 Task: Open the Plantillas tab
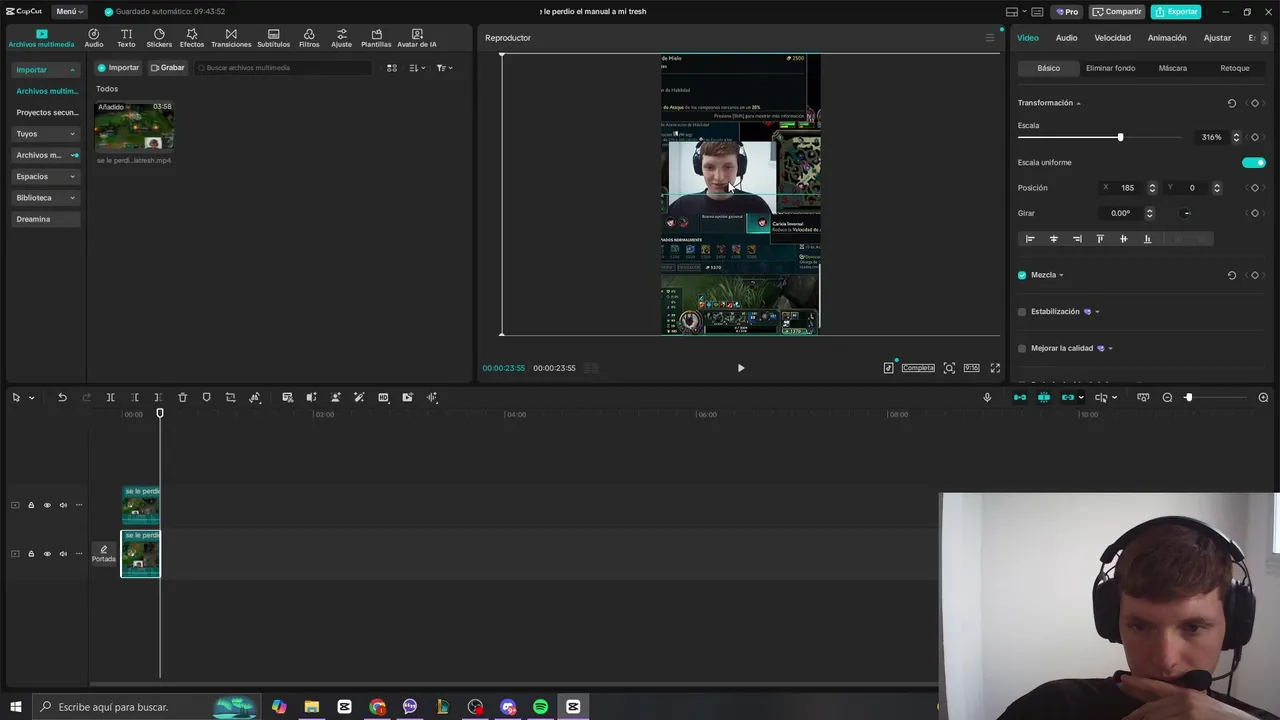click(x=376, y=38)
